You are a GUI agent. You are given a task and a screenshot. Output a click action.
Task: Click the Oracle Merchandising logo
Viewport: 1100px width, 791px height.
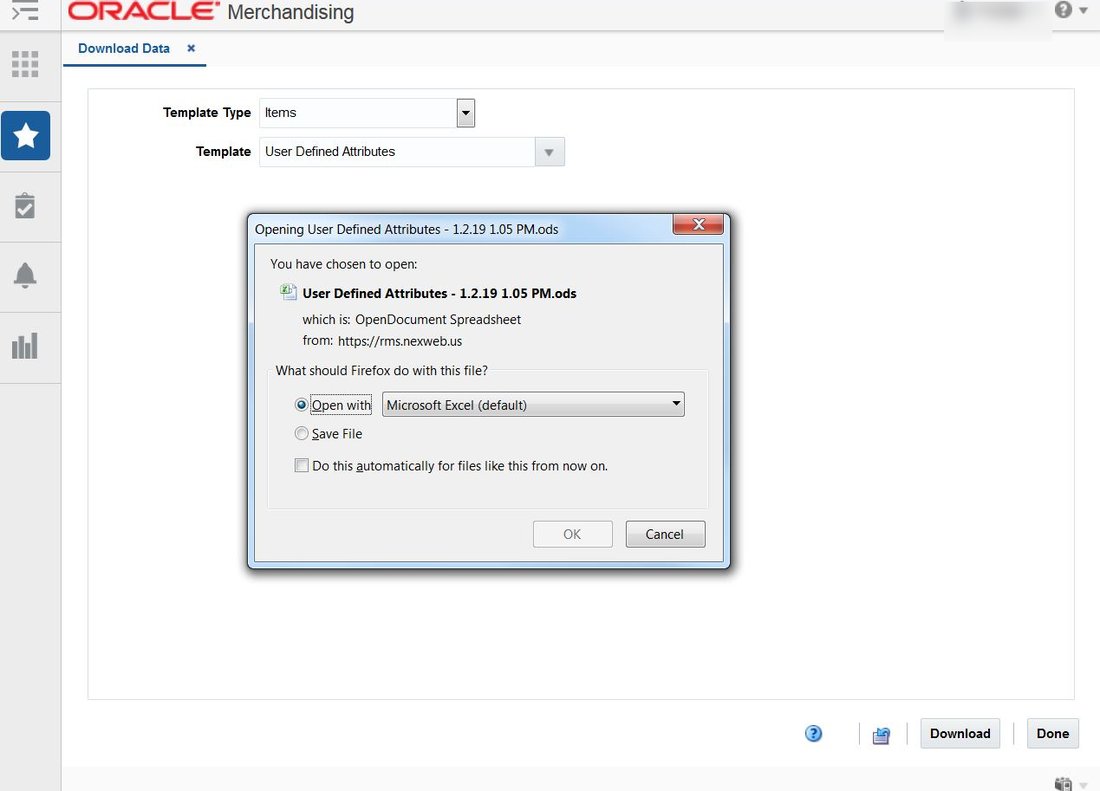(211, 12)
